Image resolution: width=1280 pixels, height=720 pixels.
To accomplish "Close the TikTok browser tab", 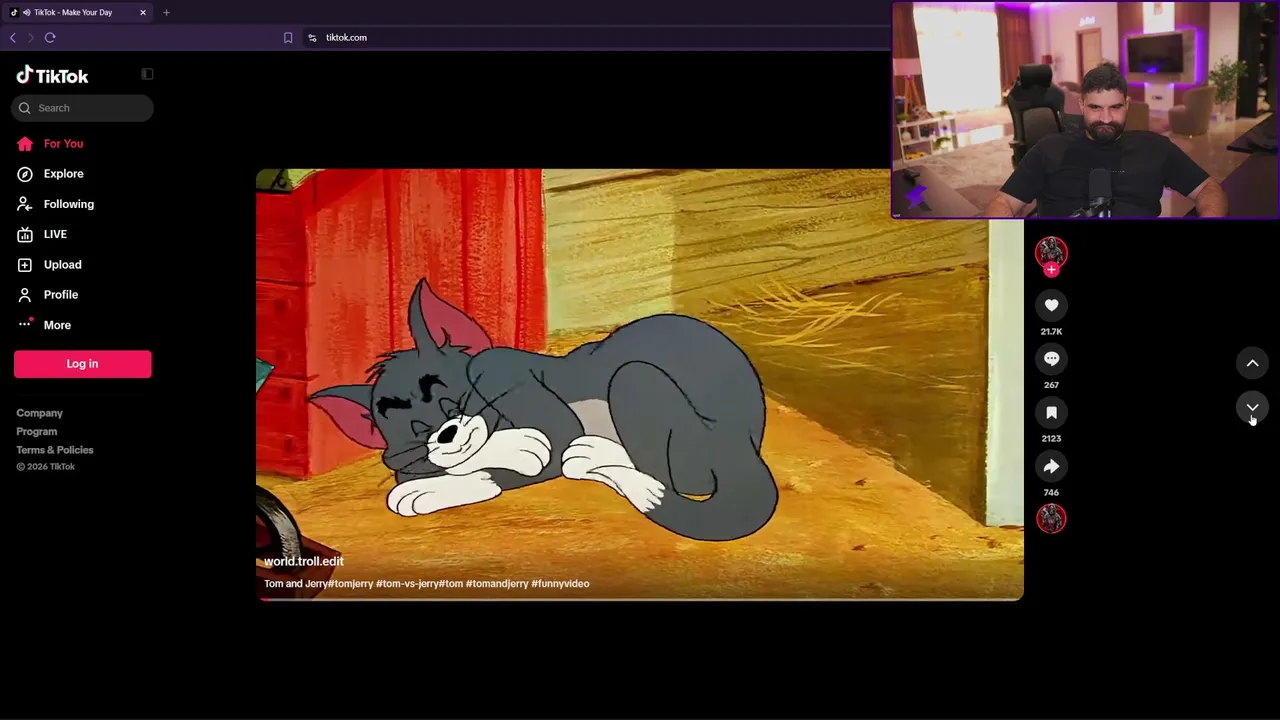I will pyautogui.click(x=143, y=13).
